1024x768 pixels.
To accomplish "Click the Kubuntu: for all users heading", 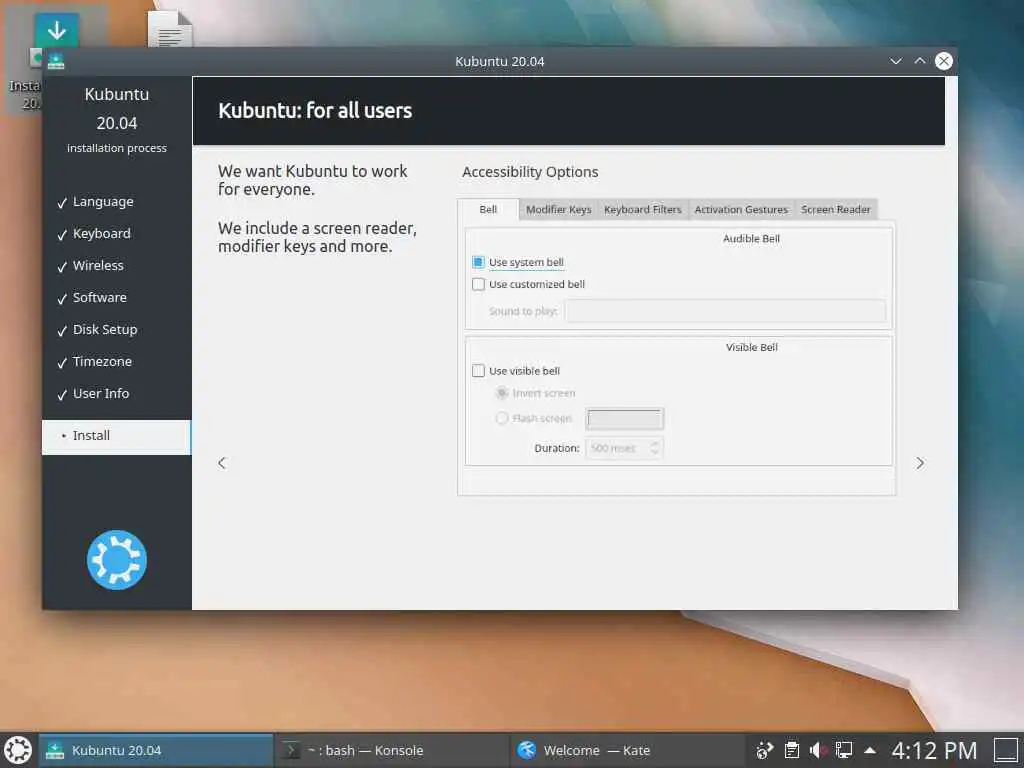I will [x=315, y=110].
